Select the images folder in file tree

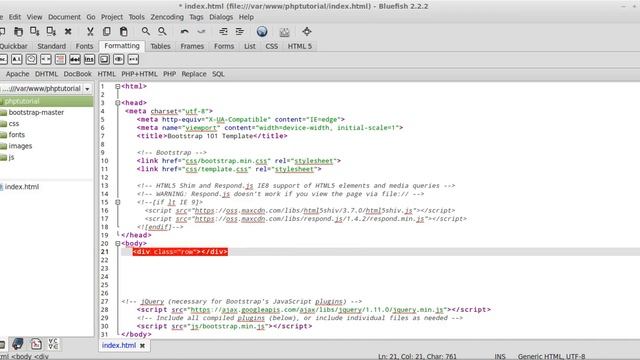click(x=20, y=146)
